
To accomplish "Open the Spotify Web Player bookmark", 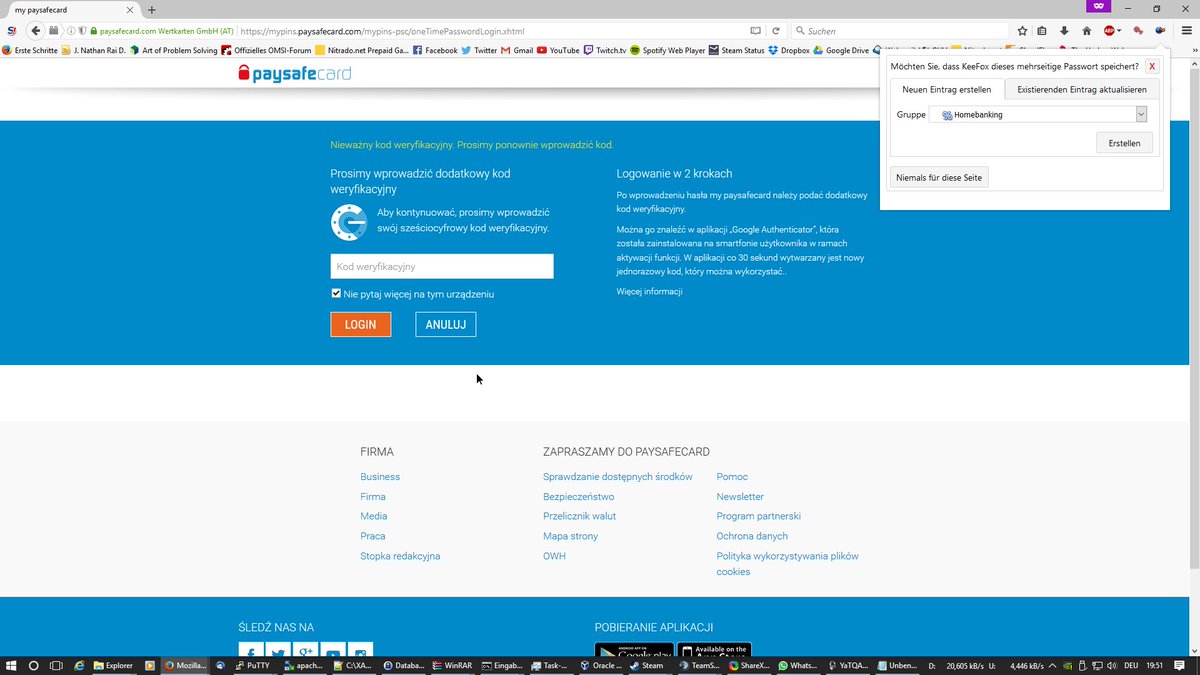I will (668, 50).
